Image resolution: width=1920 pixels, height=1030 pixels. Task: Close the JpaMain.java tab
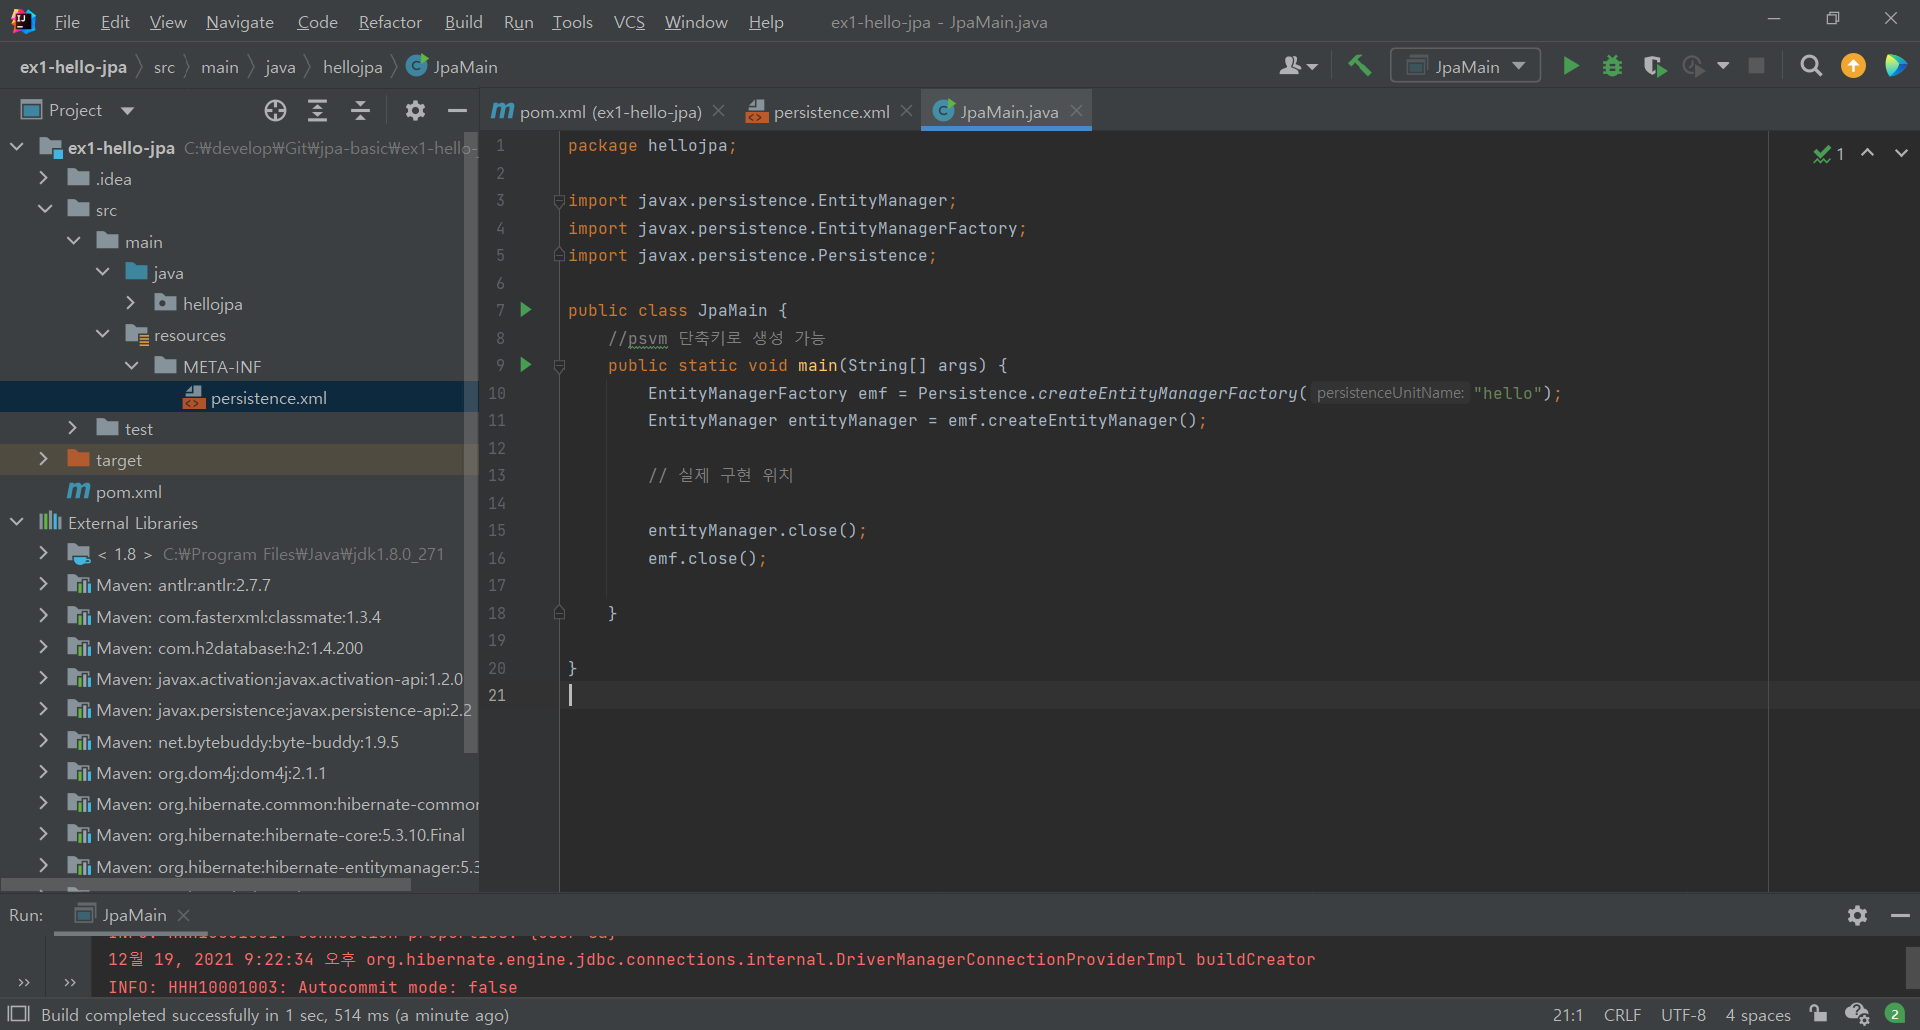(x=1076, y=111)
